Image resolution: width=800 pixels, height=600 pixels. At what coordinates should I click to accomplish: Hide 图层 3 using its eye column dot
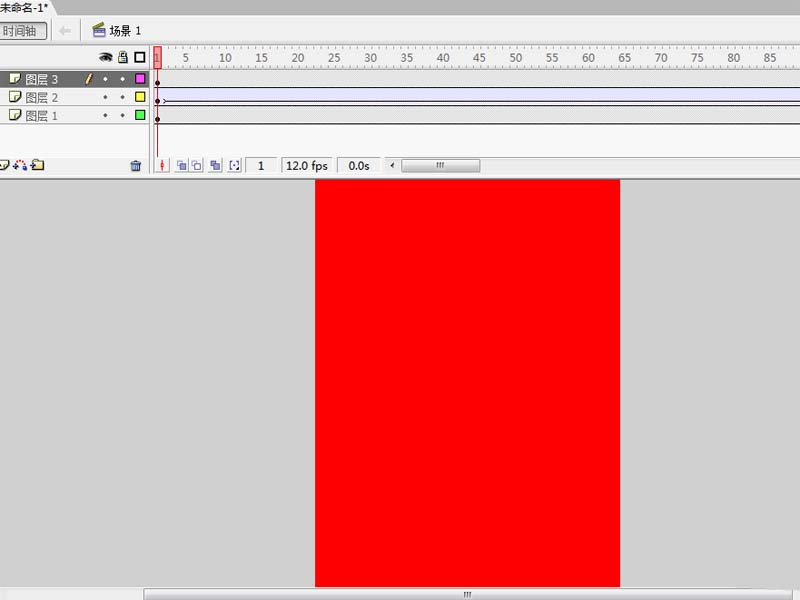coord(105,79)
